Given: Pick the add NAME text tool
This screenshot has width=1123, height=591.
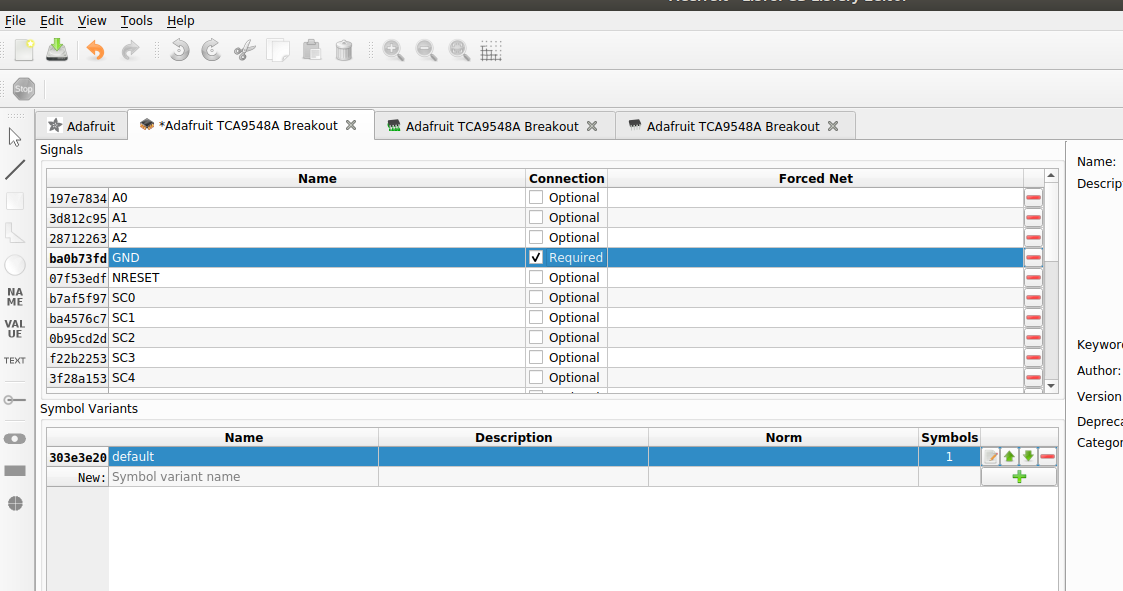Looking at the screenshot, I should [14, 297].
